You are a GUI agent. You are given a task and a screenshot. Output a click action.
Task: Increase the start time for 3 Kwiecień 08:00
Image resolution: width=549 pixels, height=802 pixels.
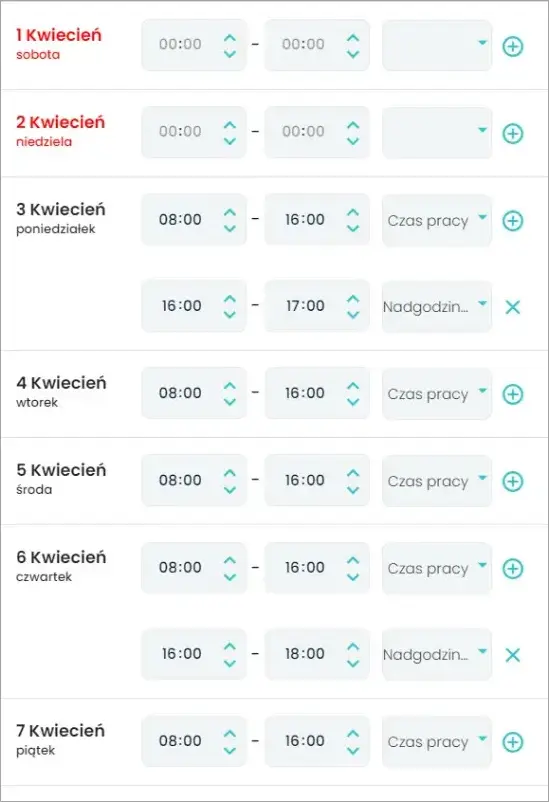[230, 212]
